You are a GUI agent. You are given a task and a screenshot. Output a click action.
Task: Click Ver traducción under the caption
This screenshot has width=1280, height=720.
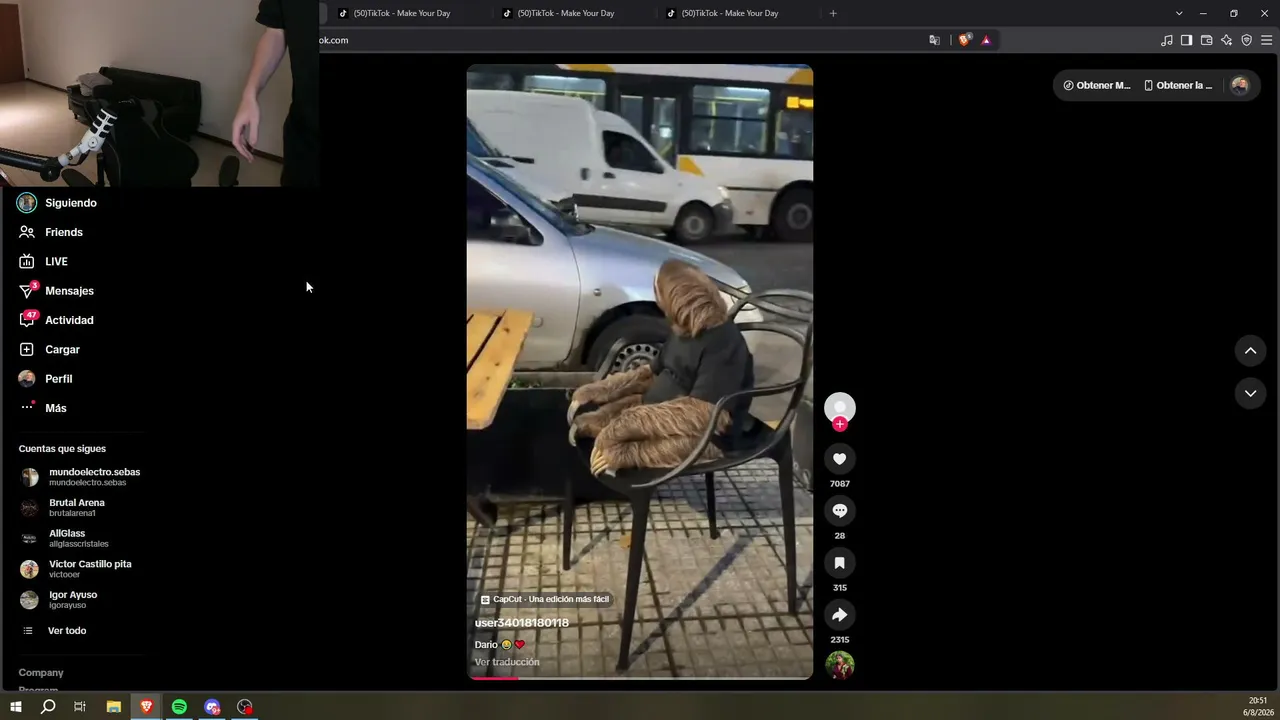tap(507, 662)
